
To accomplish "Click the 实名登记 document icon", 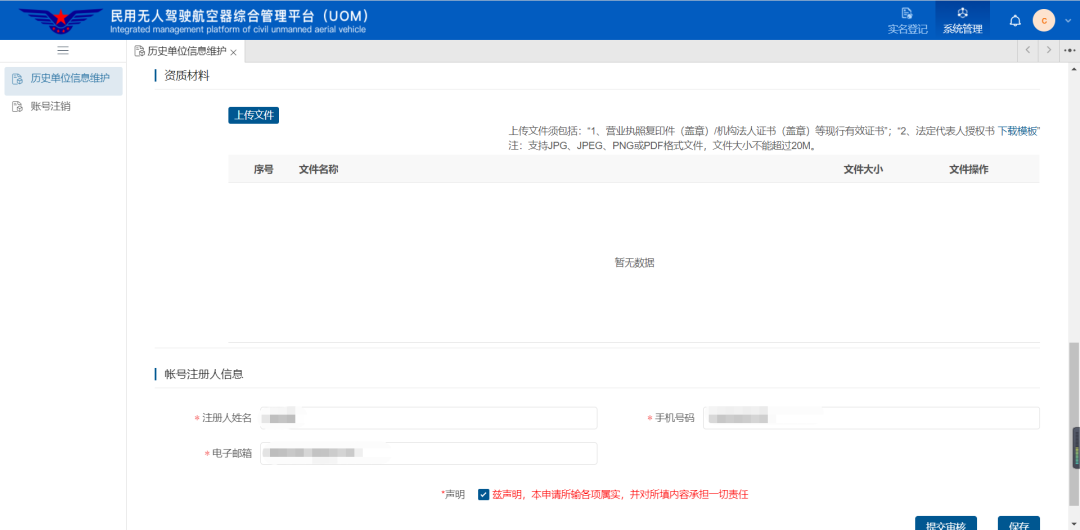I will (907, 13).
